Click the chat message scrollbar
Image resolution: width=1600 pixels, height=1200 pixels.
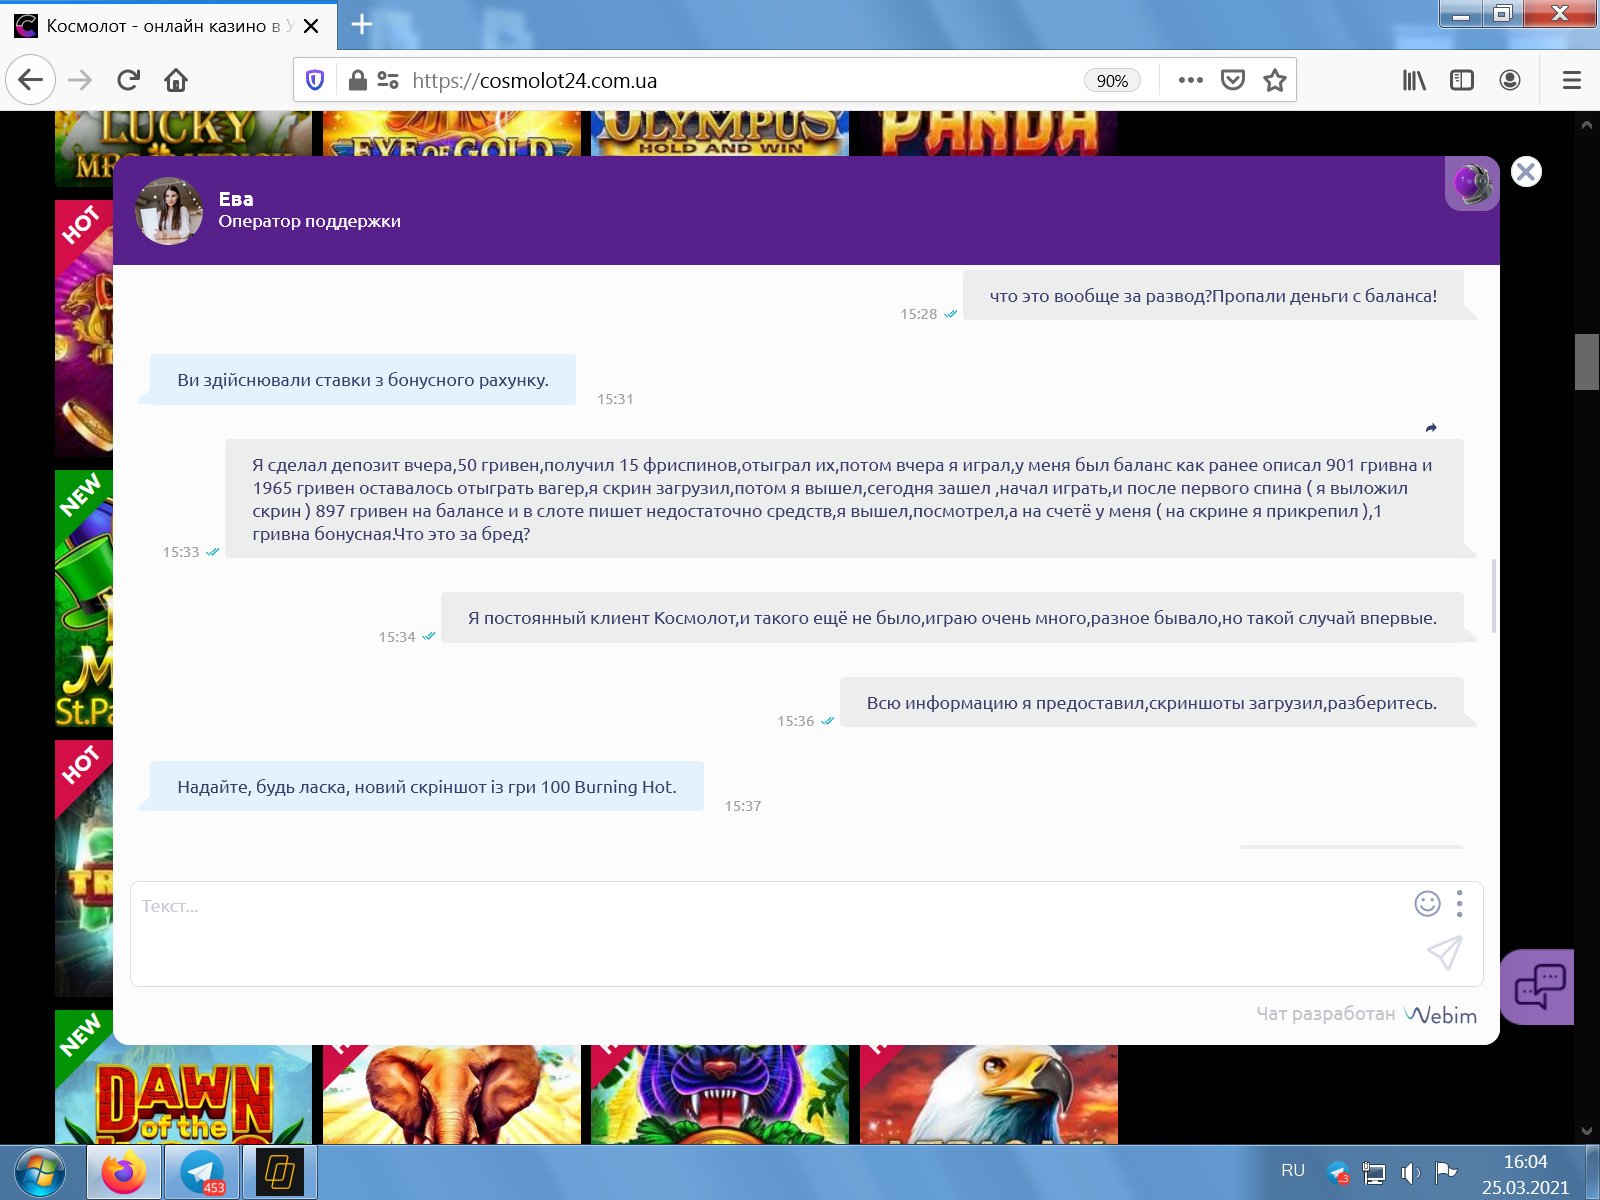coord(1493,596)
